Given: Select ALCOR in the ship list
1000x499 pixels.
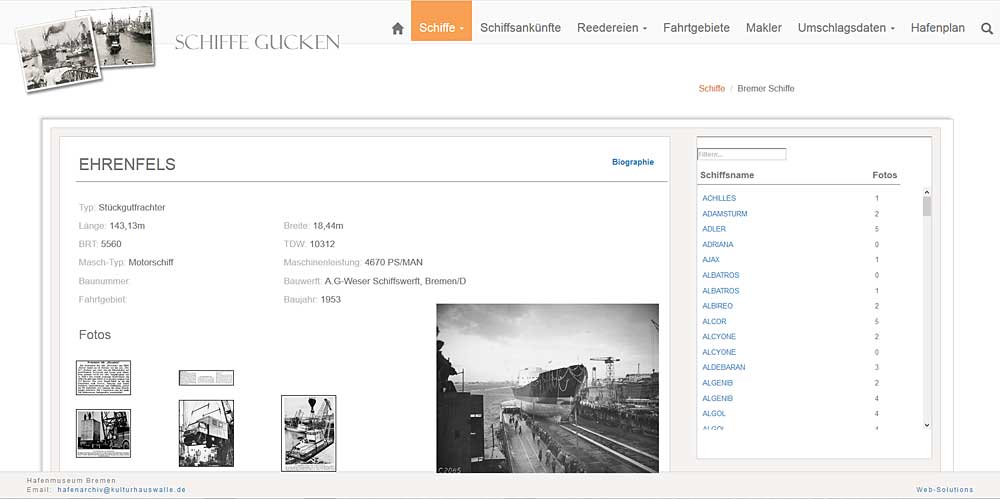Looking at the screenshot, I should coord(714,322).
